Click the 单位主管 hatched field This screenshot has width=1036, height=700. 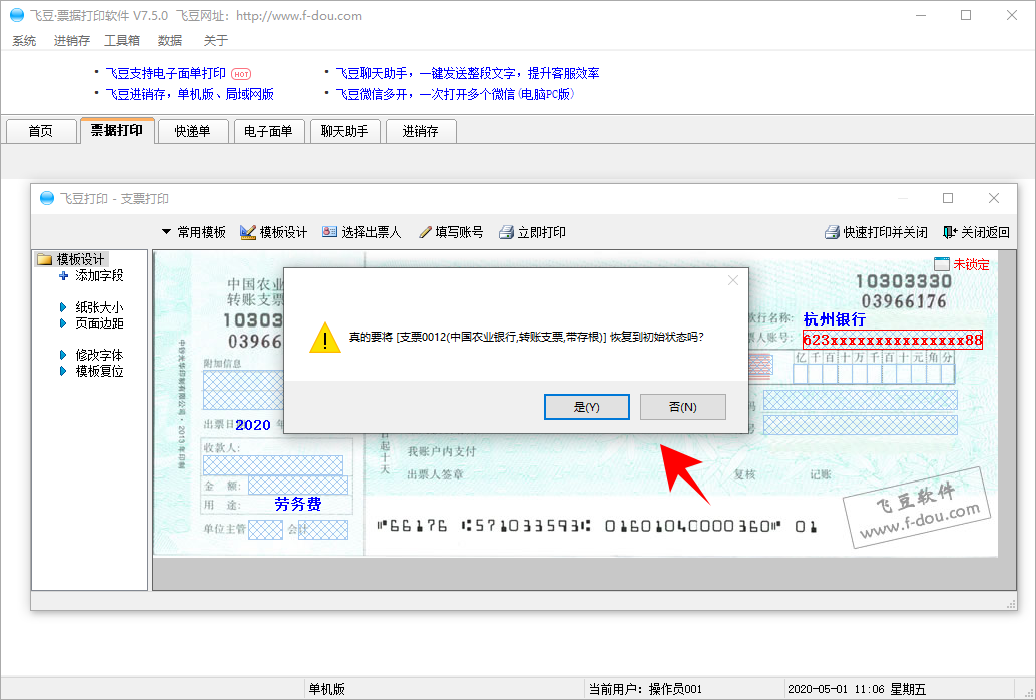click(266, 529)
